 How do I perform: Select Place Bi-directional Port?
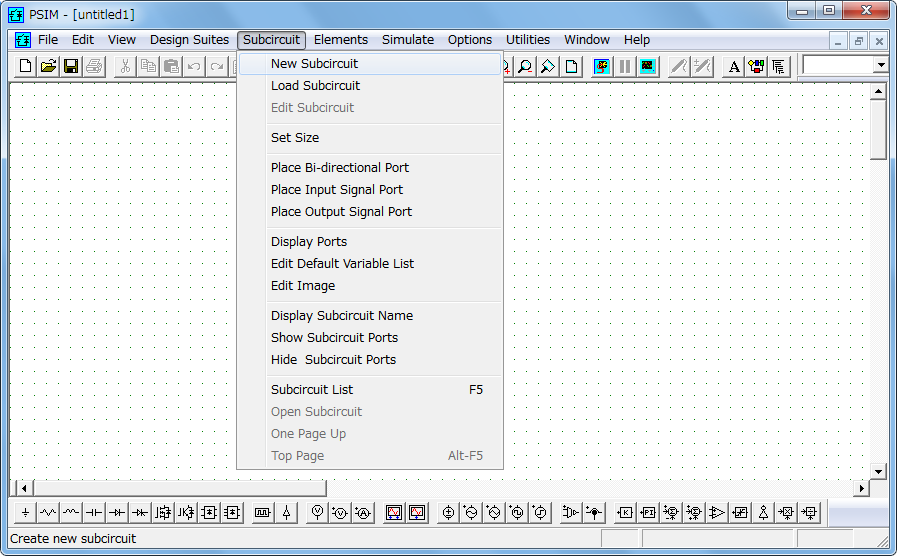point(370,168)
